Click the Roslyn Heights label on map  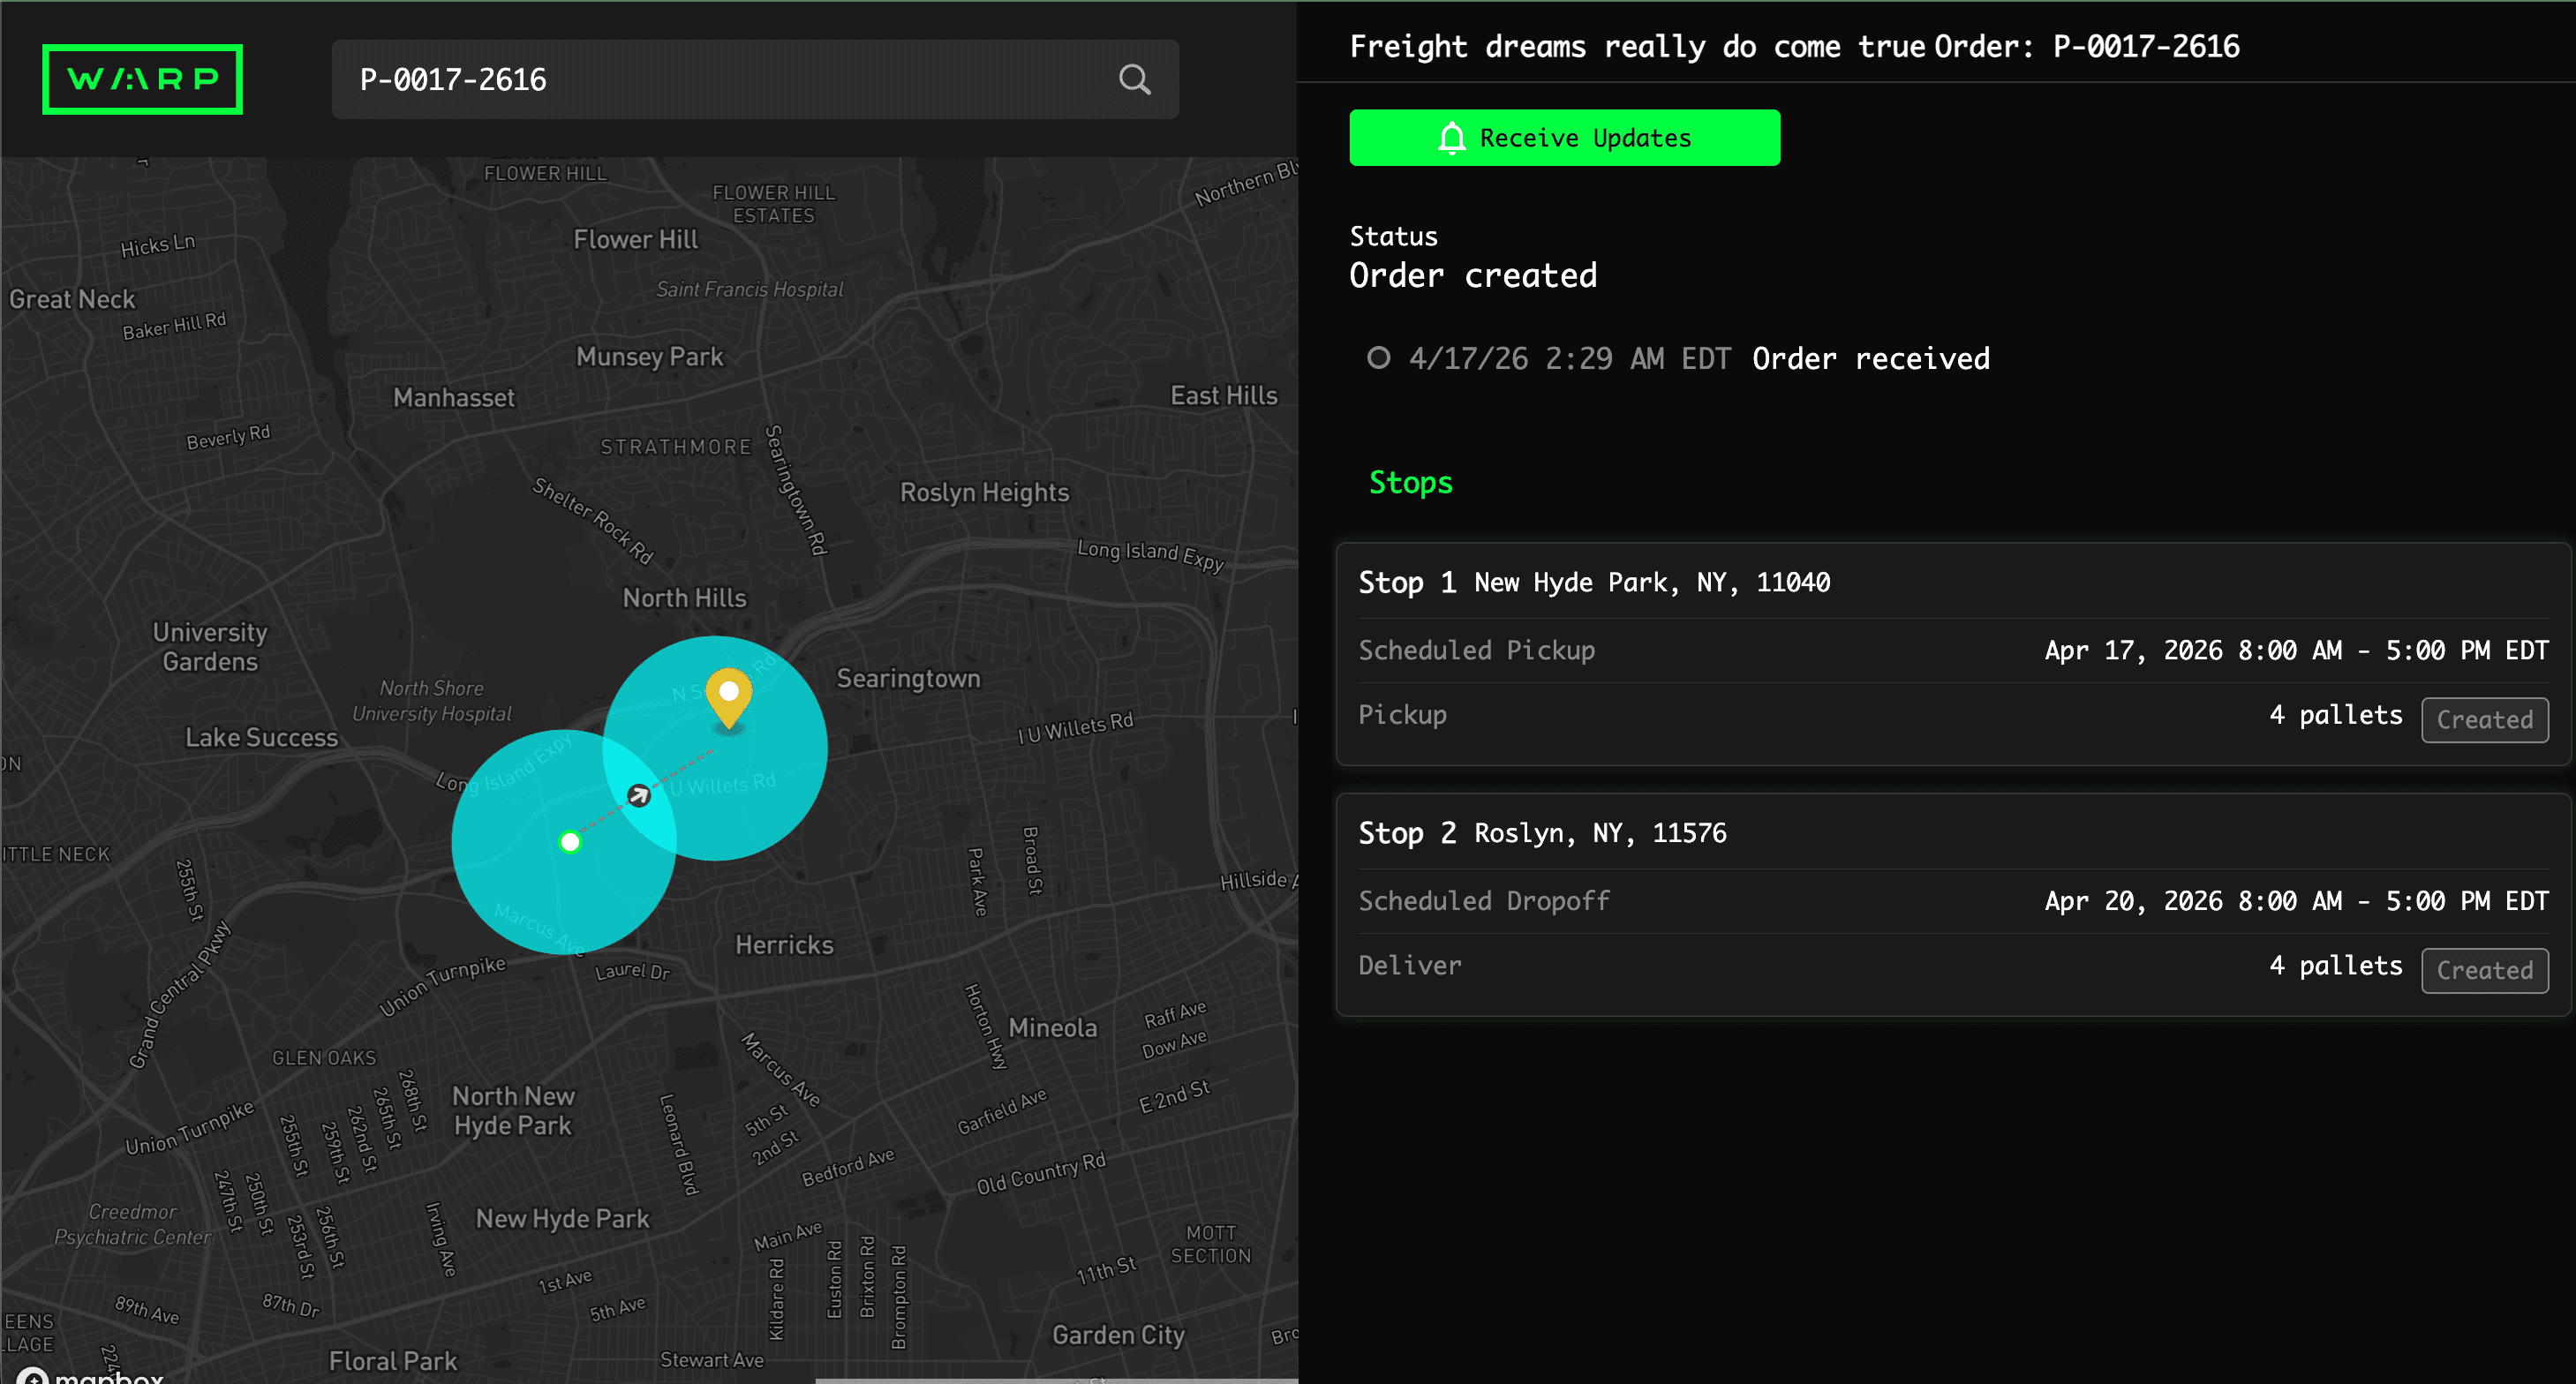[984, 493]
